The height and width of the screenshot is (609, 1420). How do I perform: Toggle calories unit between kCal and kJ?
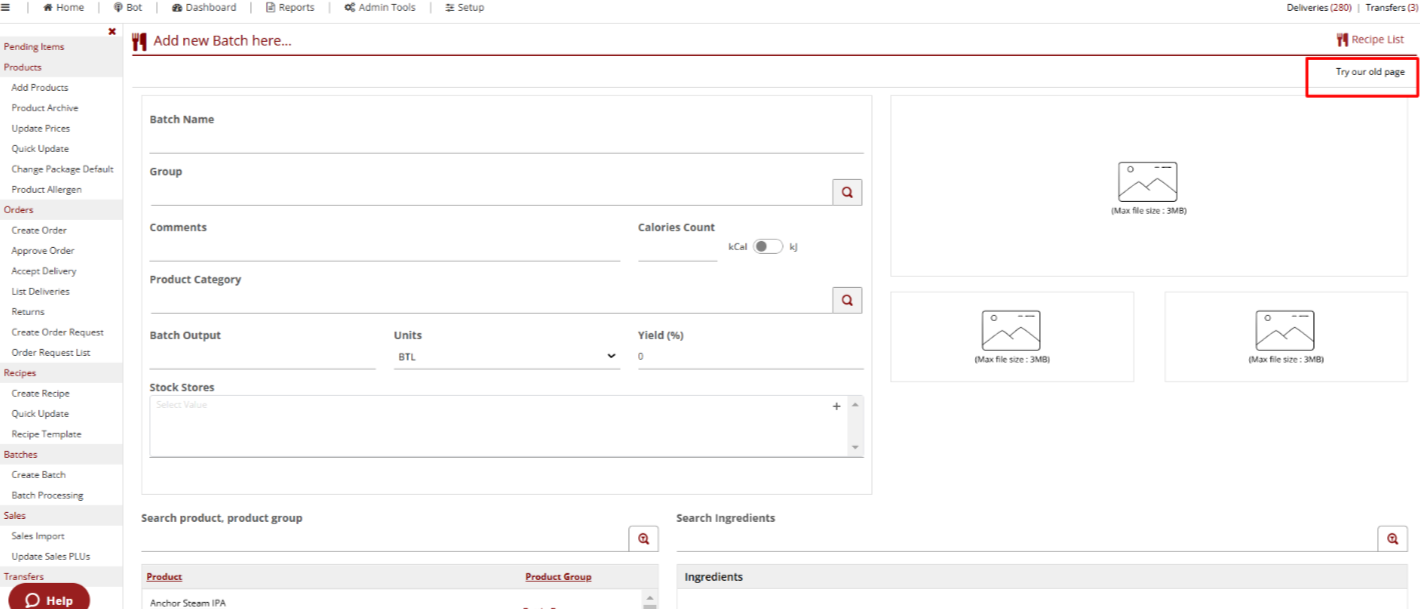coord(767,247)
